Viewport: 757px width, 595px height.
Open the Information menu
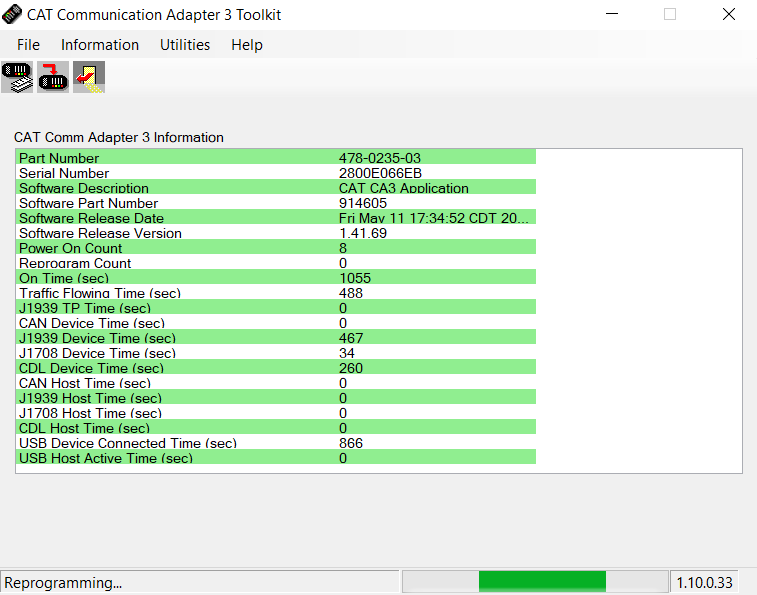100,45
